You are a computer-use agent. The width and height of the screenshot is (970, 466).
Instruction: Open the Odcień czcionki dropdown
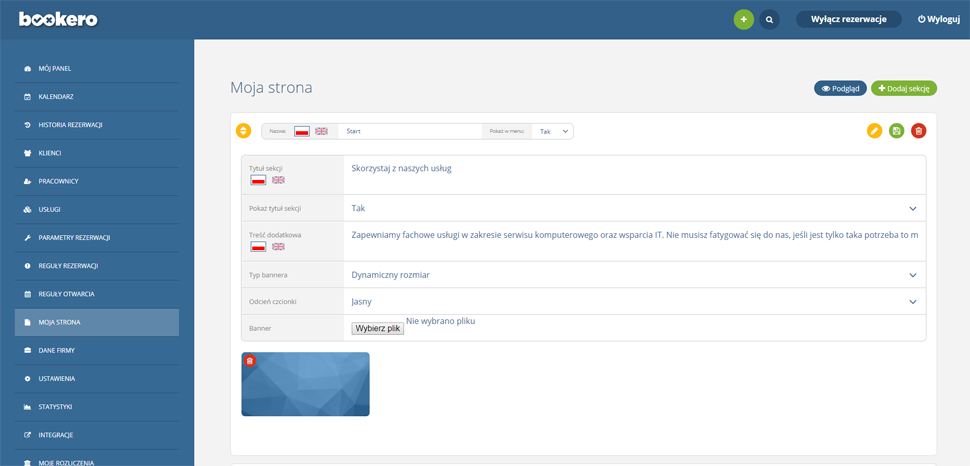pyautogui.click(x=635, y=301)
